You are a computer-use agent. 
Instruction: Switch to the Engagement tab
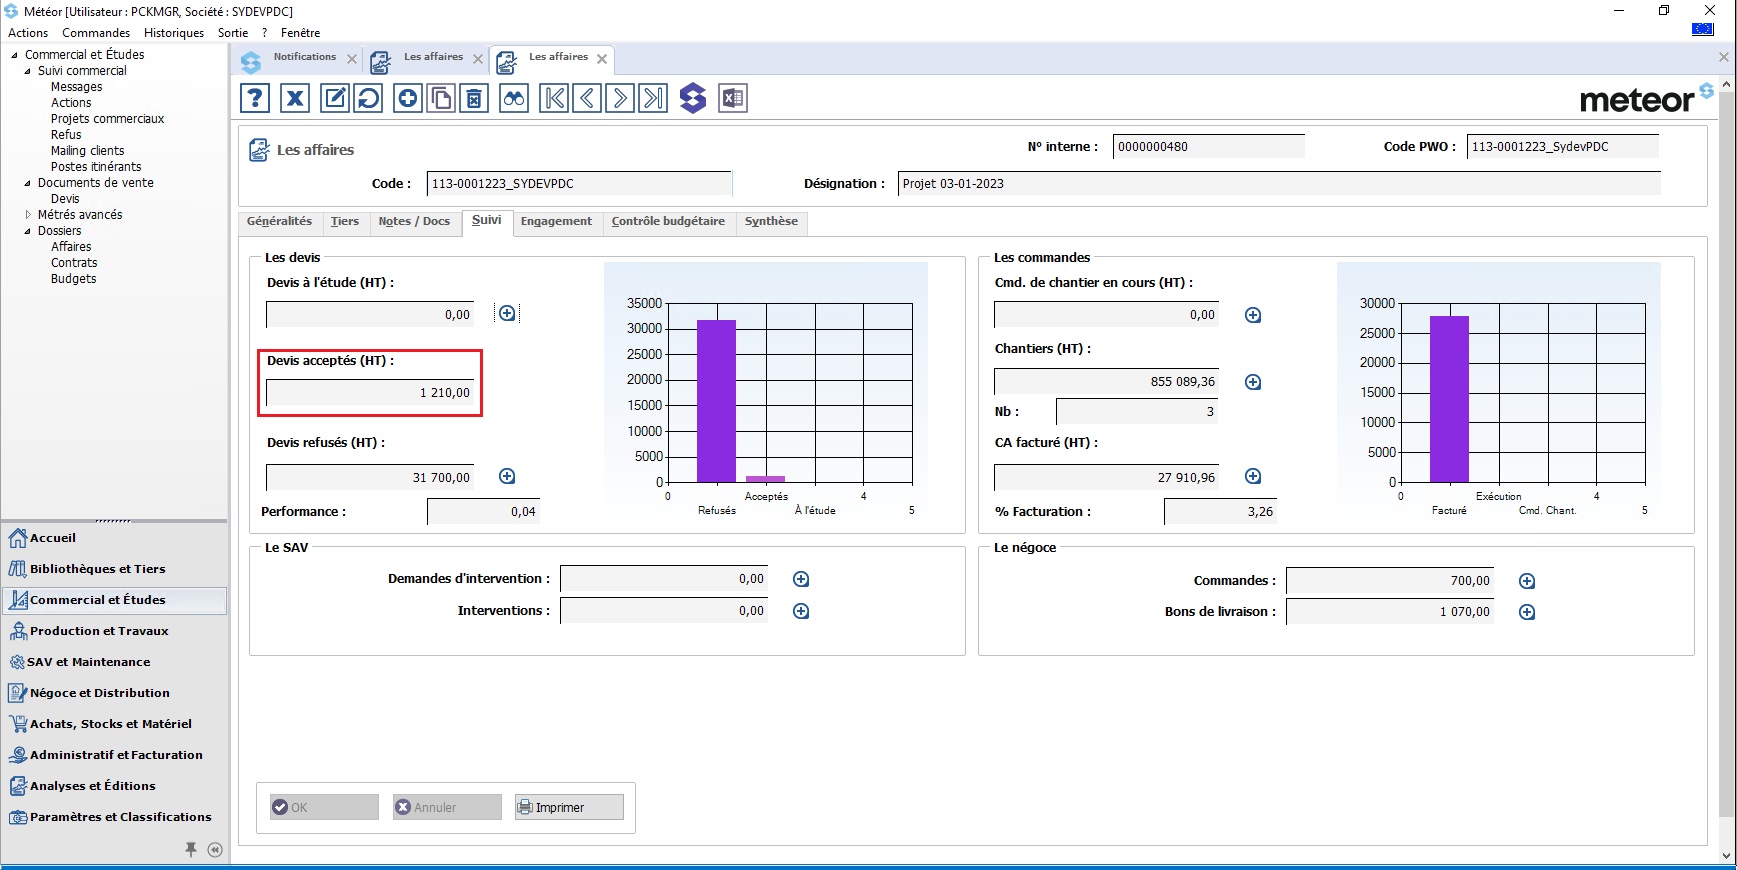(556, 222)
